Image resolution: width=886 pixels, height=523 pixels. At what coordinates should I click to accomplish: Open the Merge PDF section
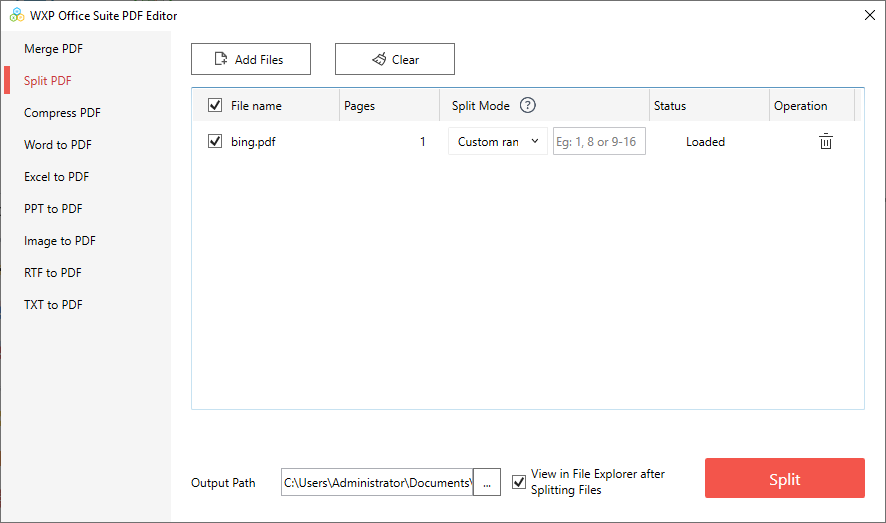(53, 49)
